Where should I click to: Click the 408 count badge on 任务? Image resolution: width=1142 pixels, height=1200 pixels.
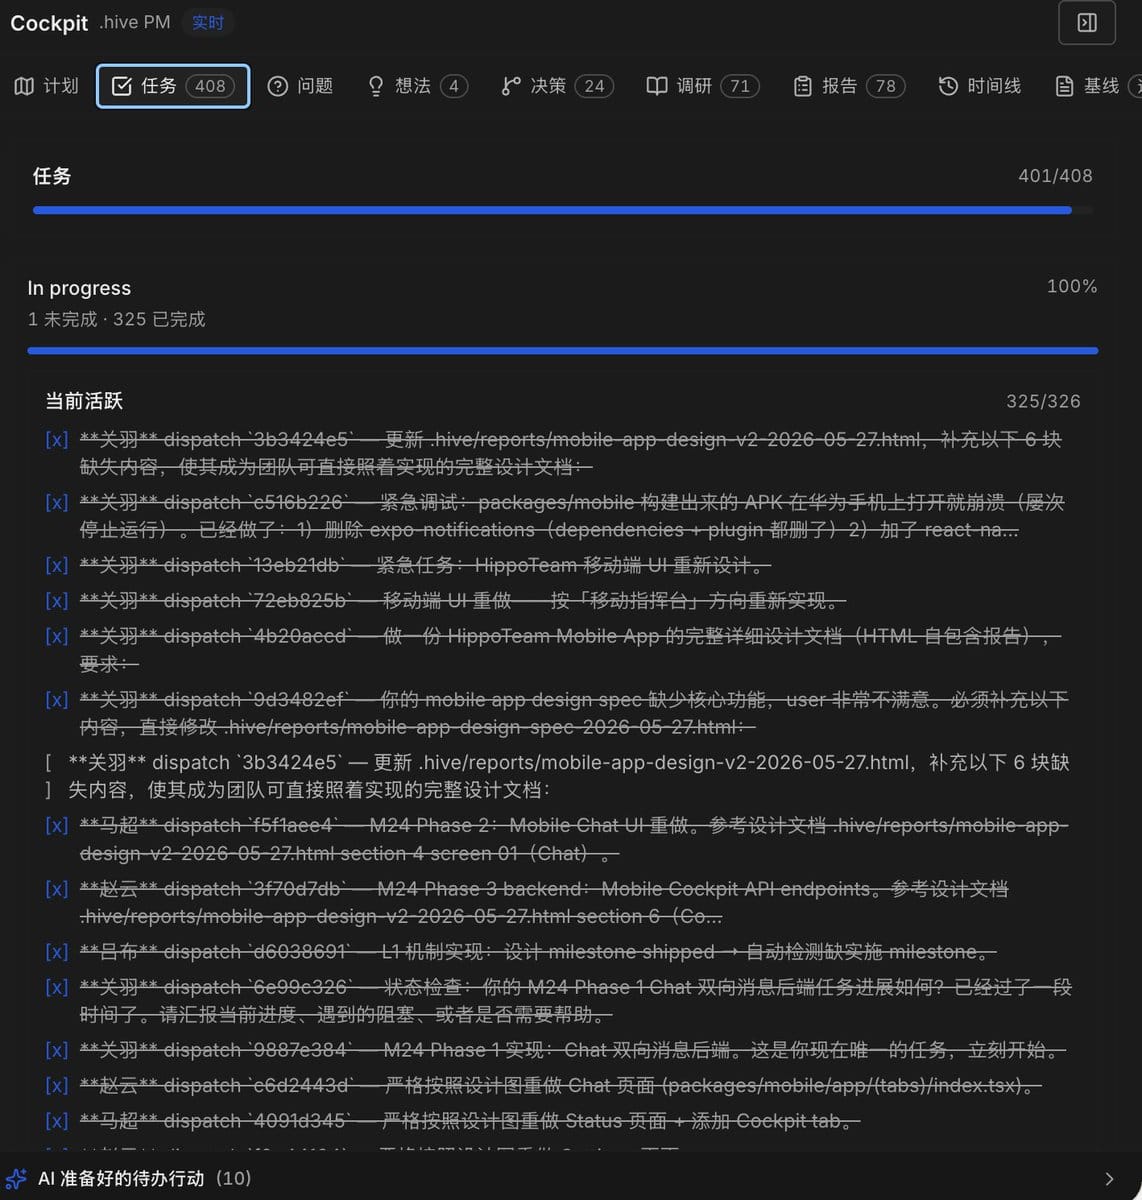click(x=210, y=86)
